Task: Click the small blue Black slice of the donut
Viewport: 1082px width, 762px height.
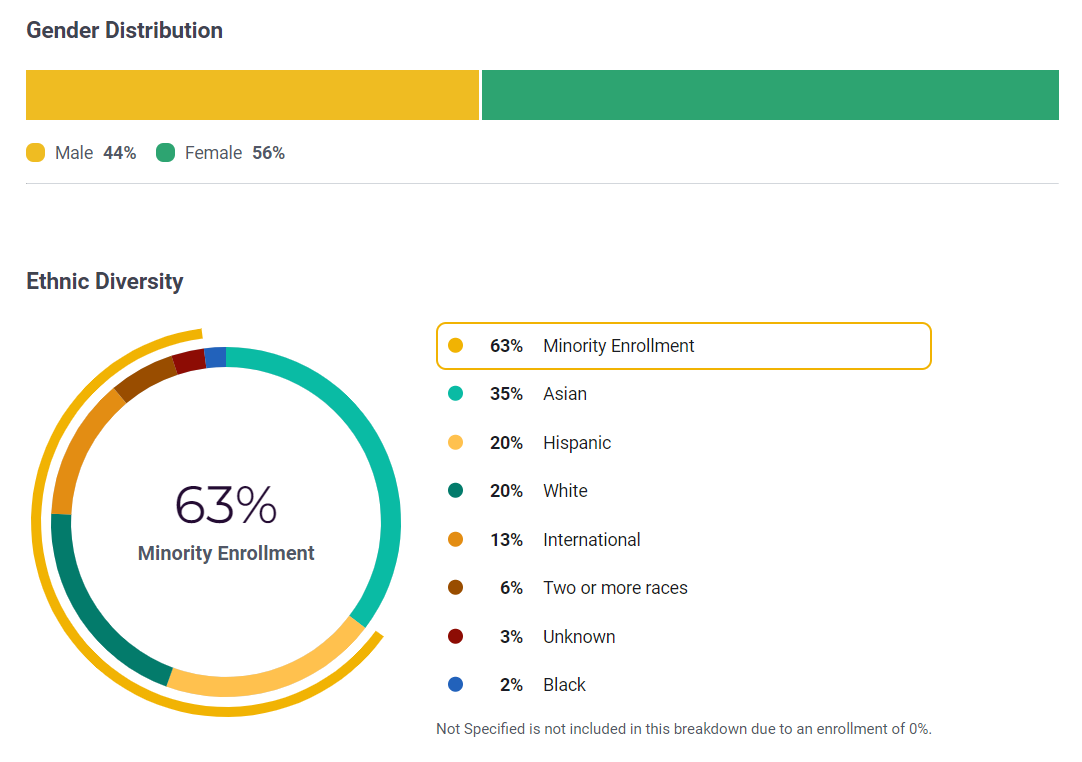Action: pos(215,357)
